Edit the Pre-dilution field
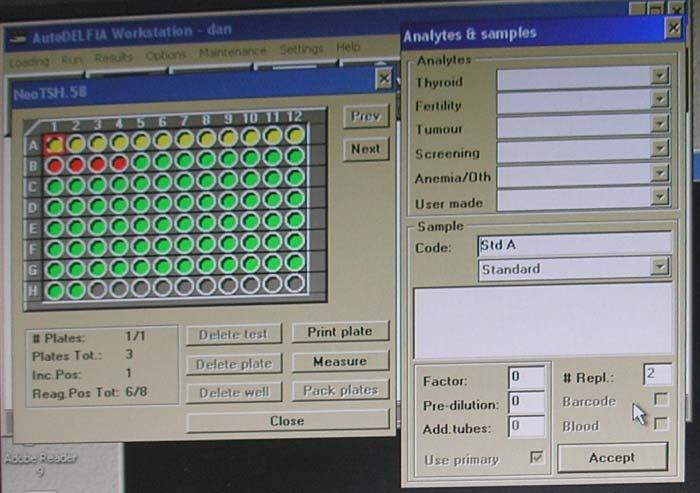This screenshot has width=700, height=493. [x=527, y=401]
